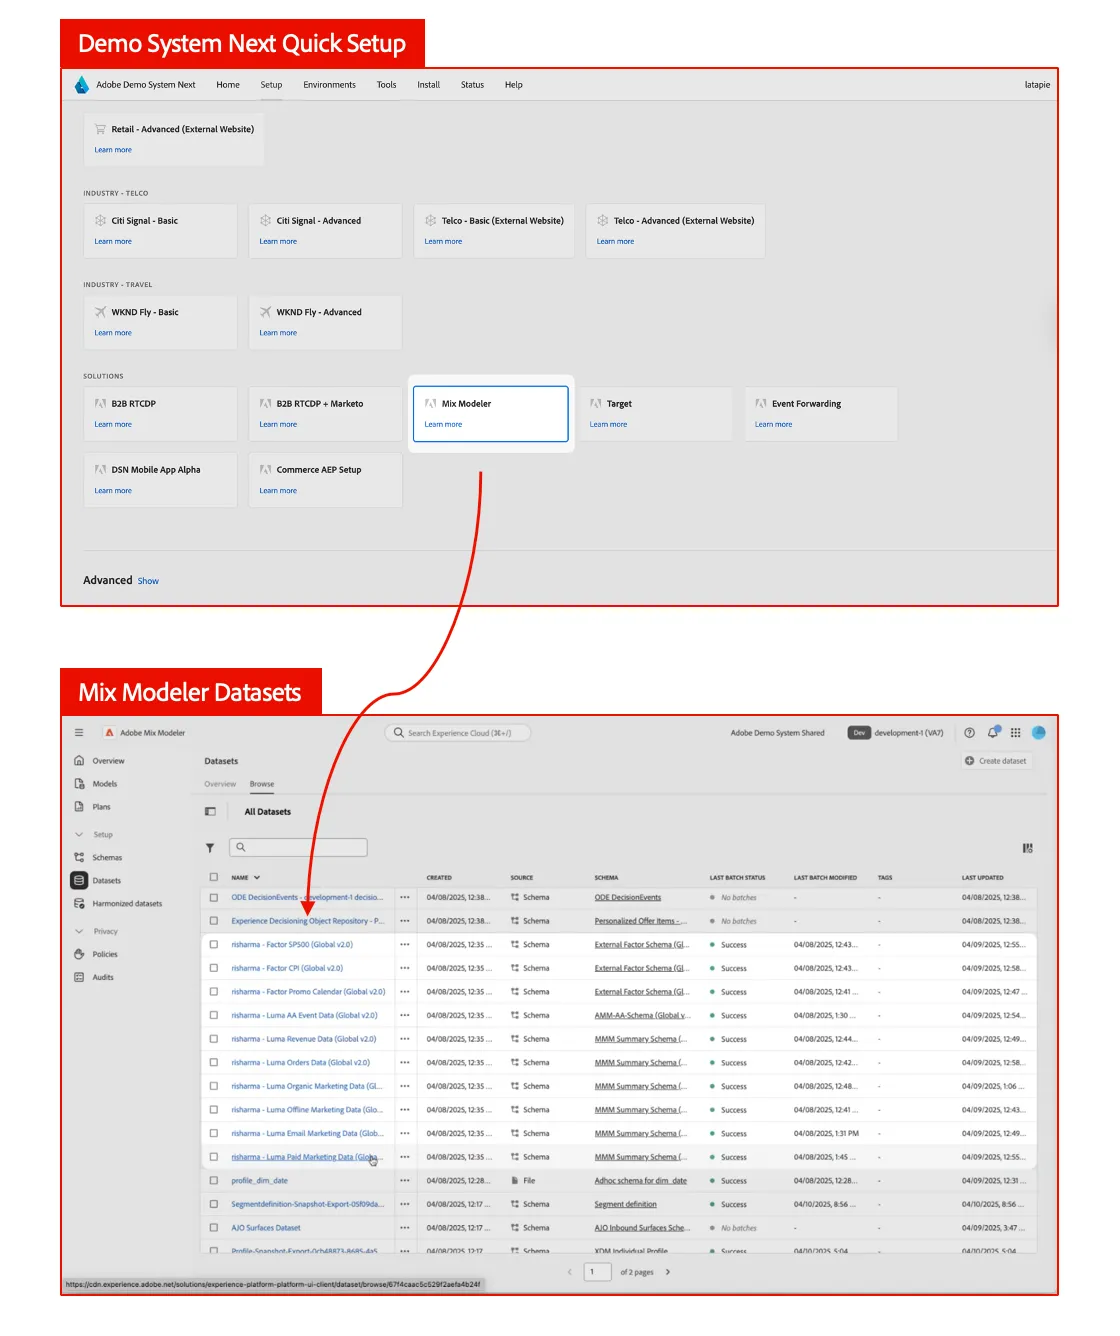
Task: Select the Factor Promo Calendar checkbox
Action: (x=214, y=992)
